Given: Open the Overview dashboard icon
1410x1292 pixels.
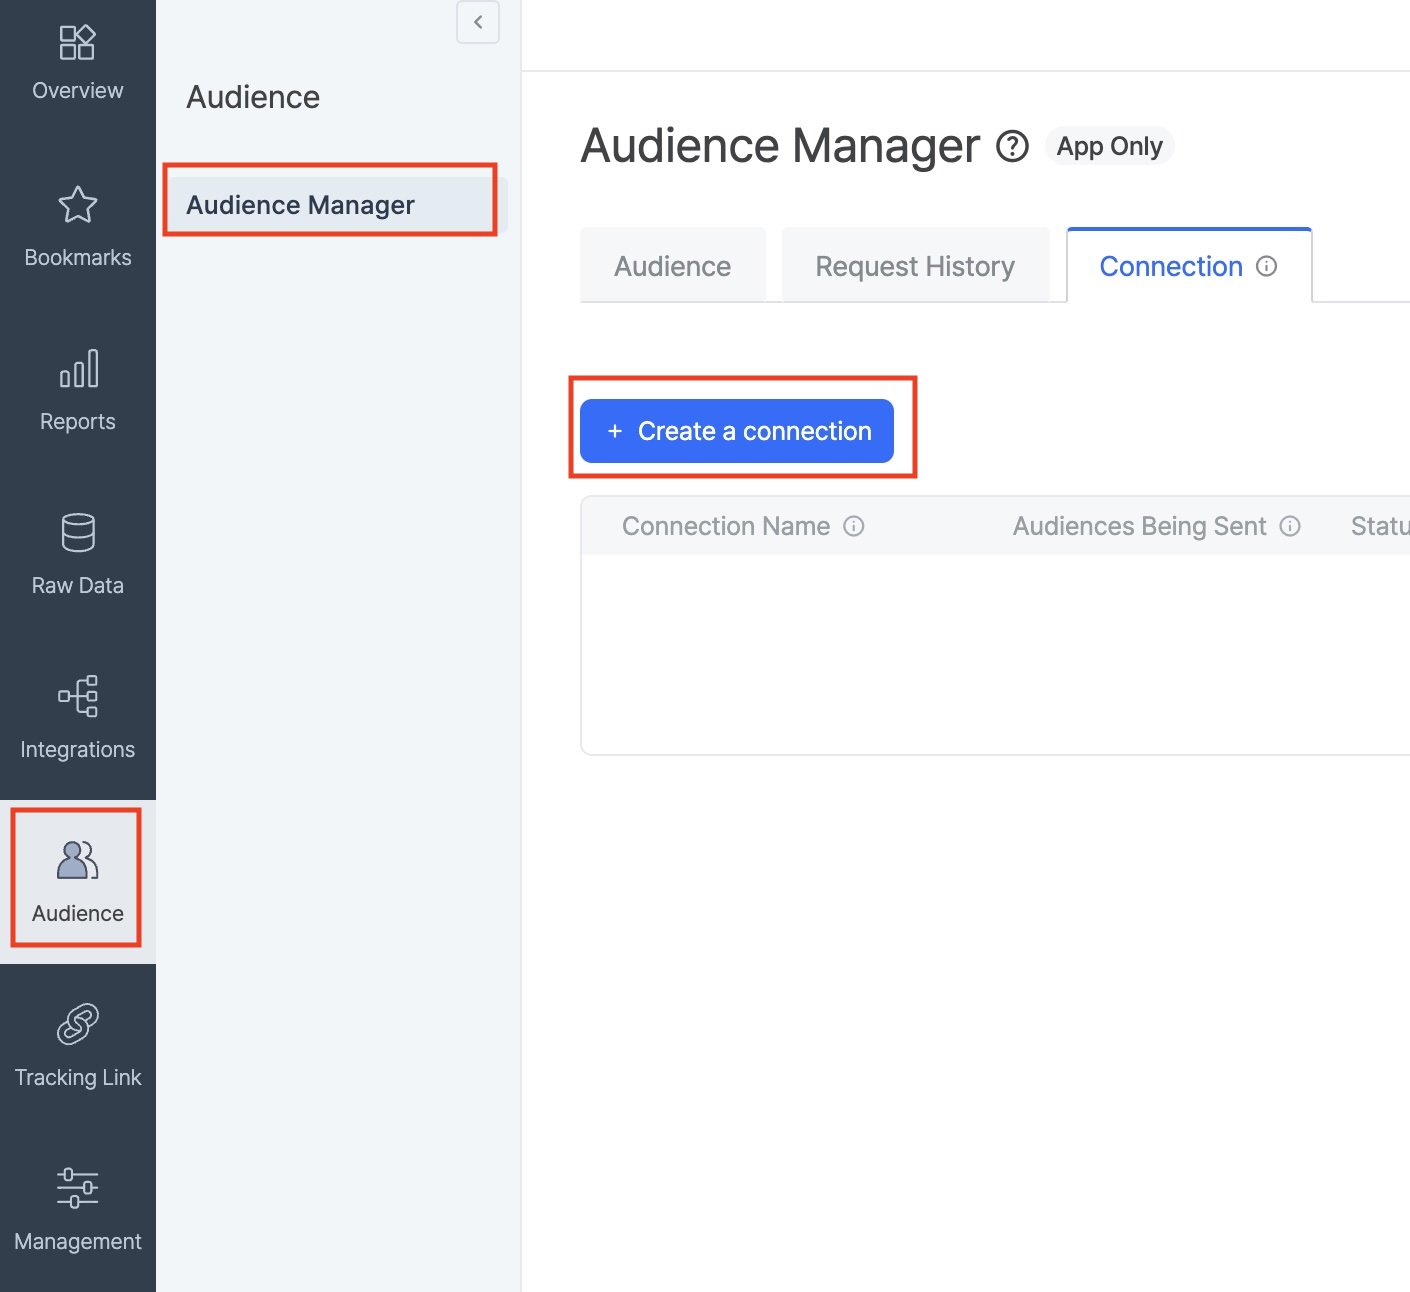Looking at the screenshot, I should 77,43.
